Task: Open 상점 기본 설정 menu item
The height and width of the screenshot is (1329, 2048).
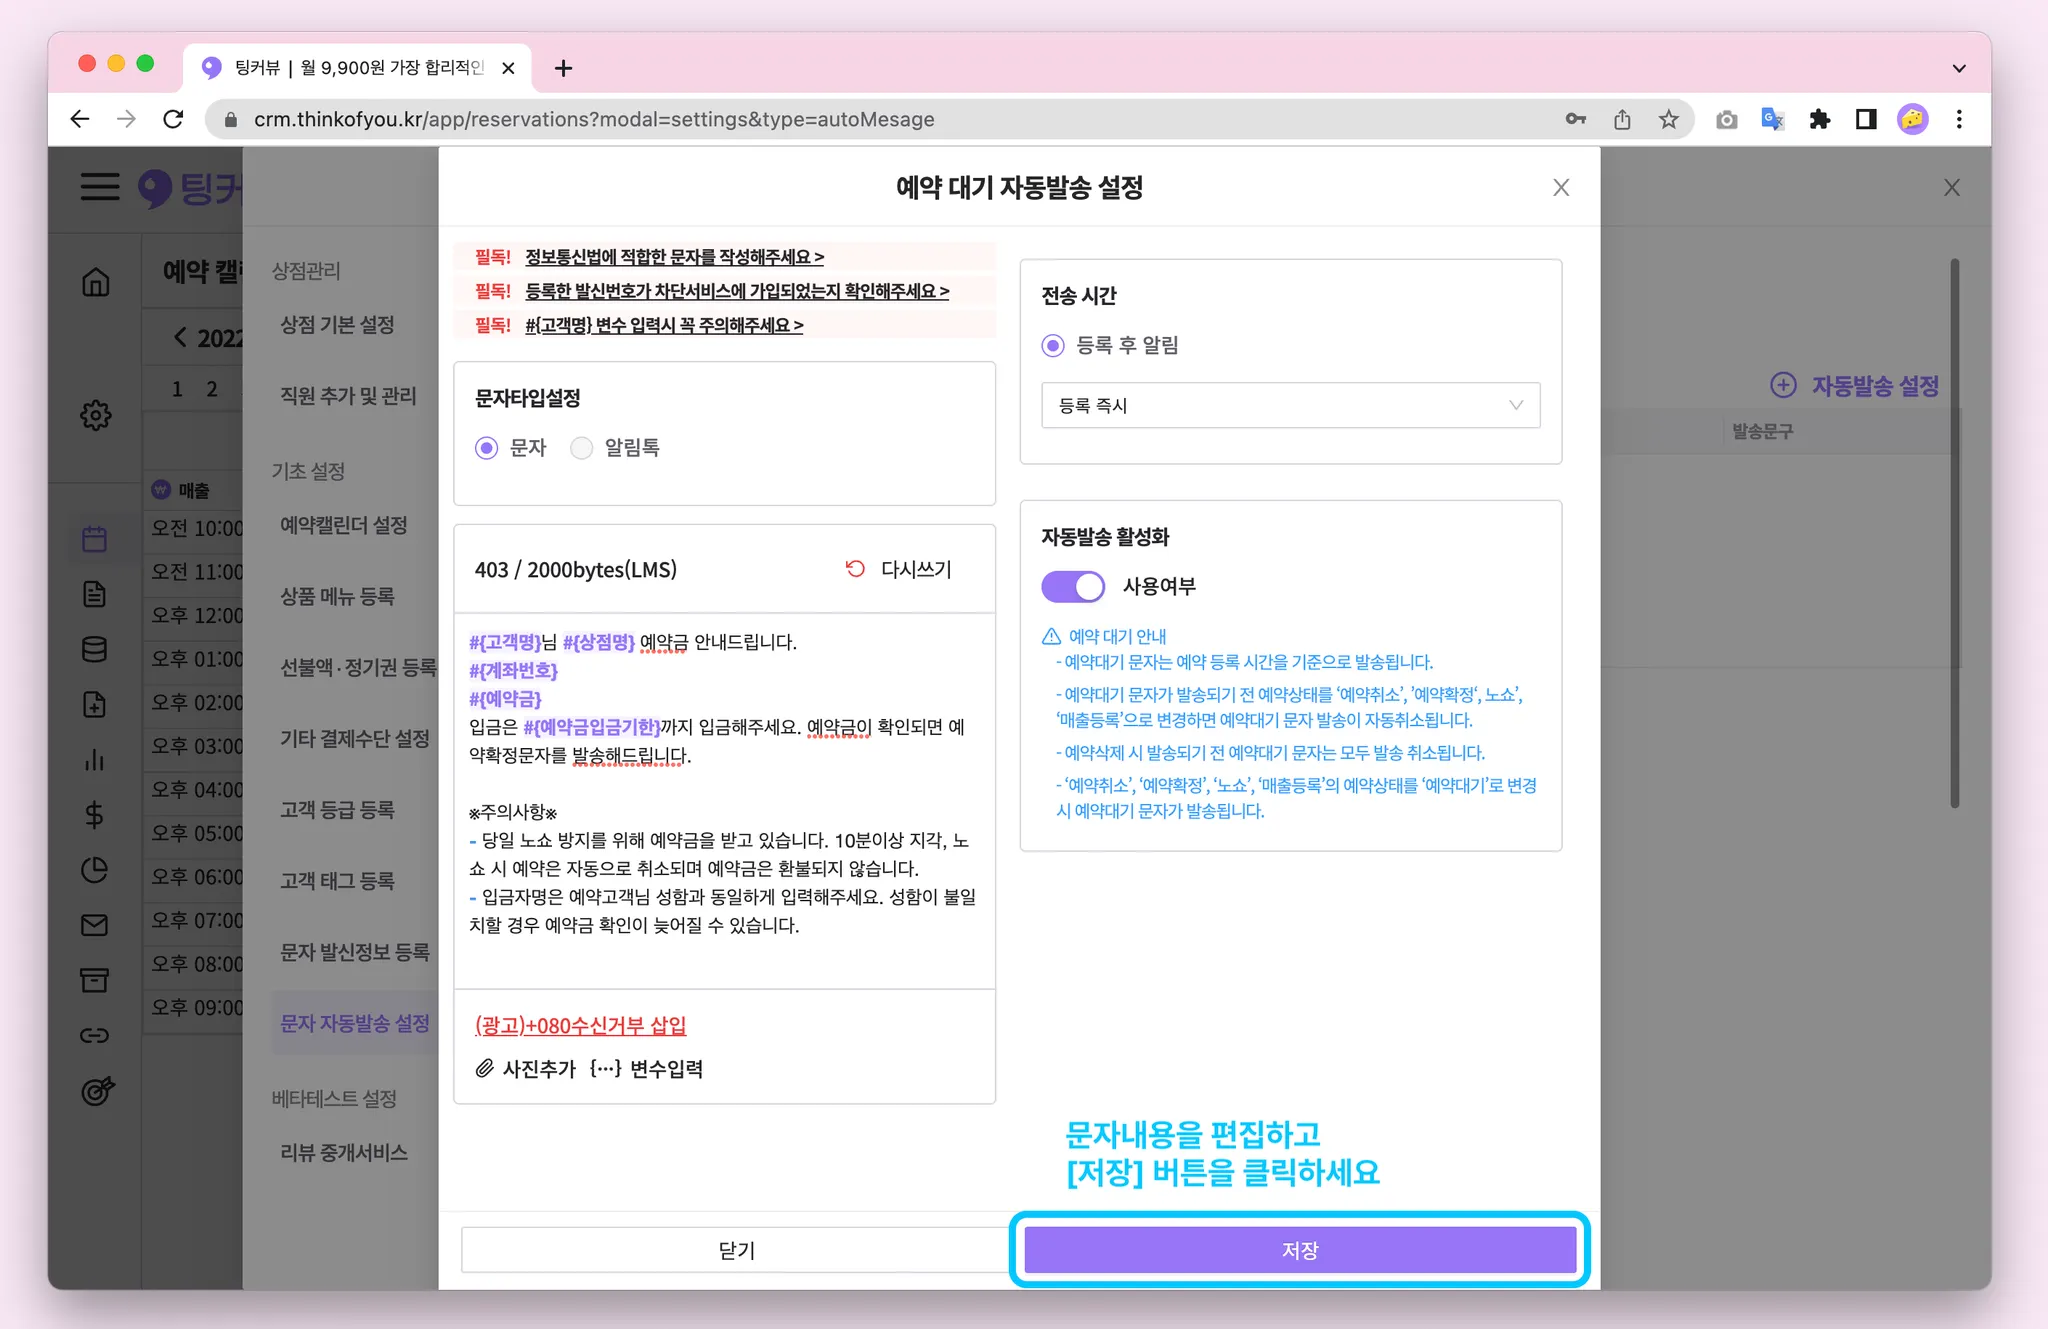Action: click(x=337, y=325)
